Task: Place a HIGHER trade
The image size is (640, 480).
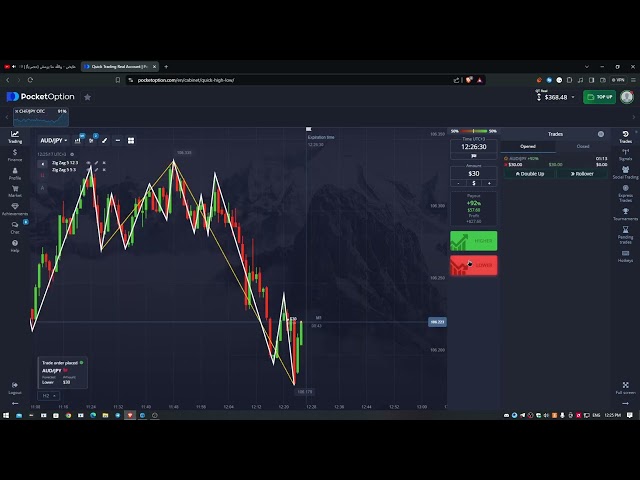Action: tap(473, 241)
